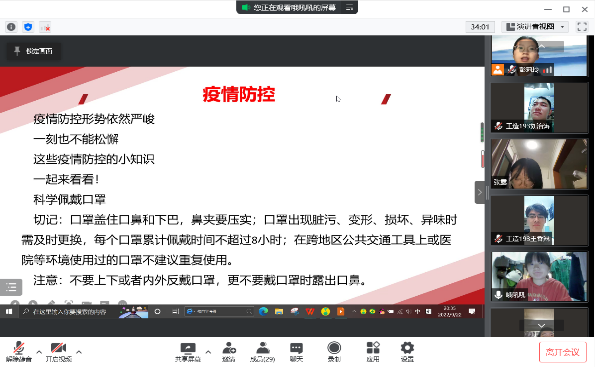Open the green-yellow browser icon on taskbar
The image size is (595, 367).
[x=325, y=312]
